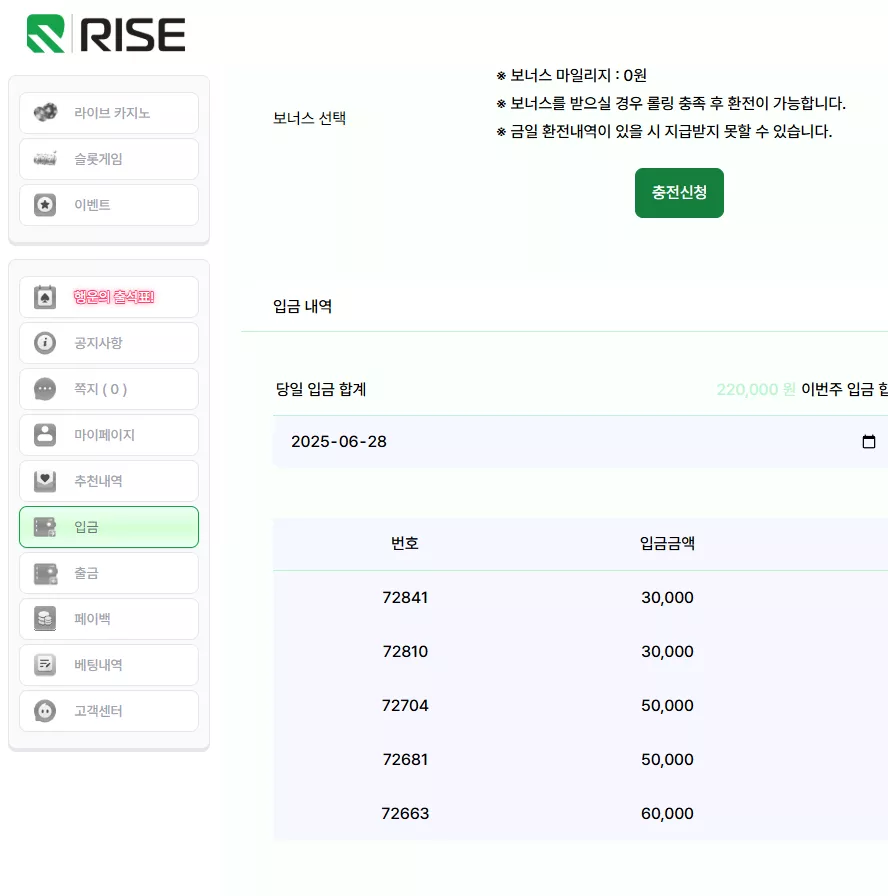Viewport: 888px width, 896px height.
Task: Click the 번호 column header
Action: click(405, 543)
